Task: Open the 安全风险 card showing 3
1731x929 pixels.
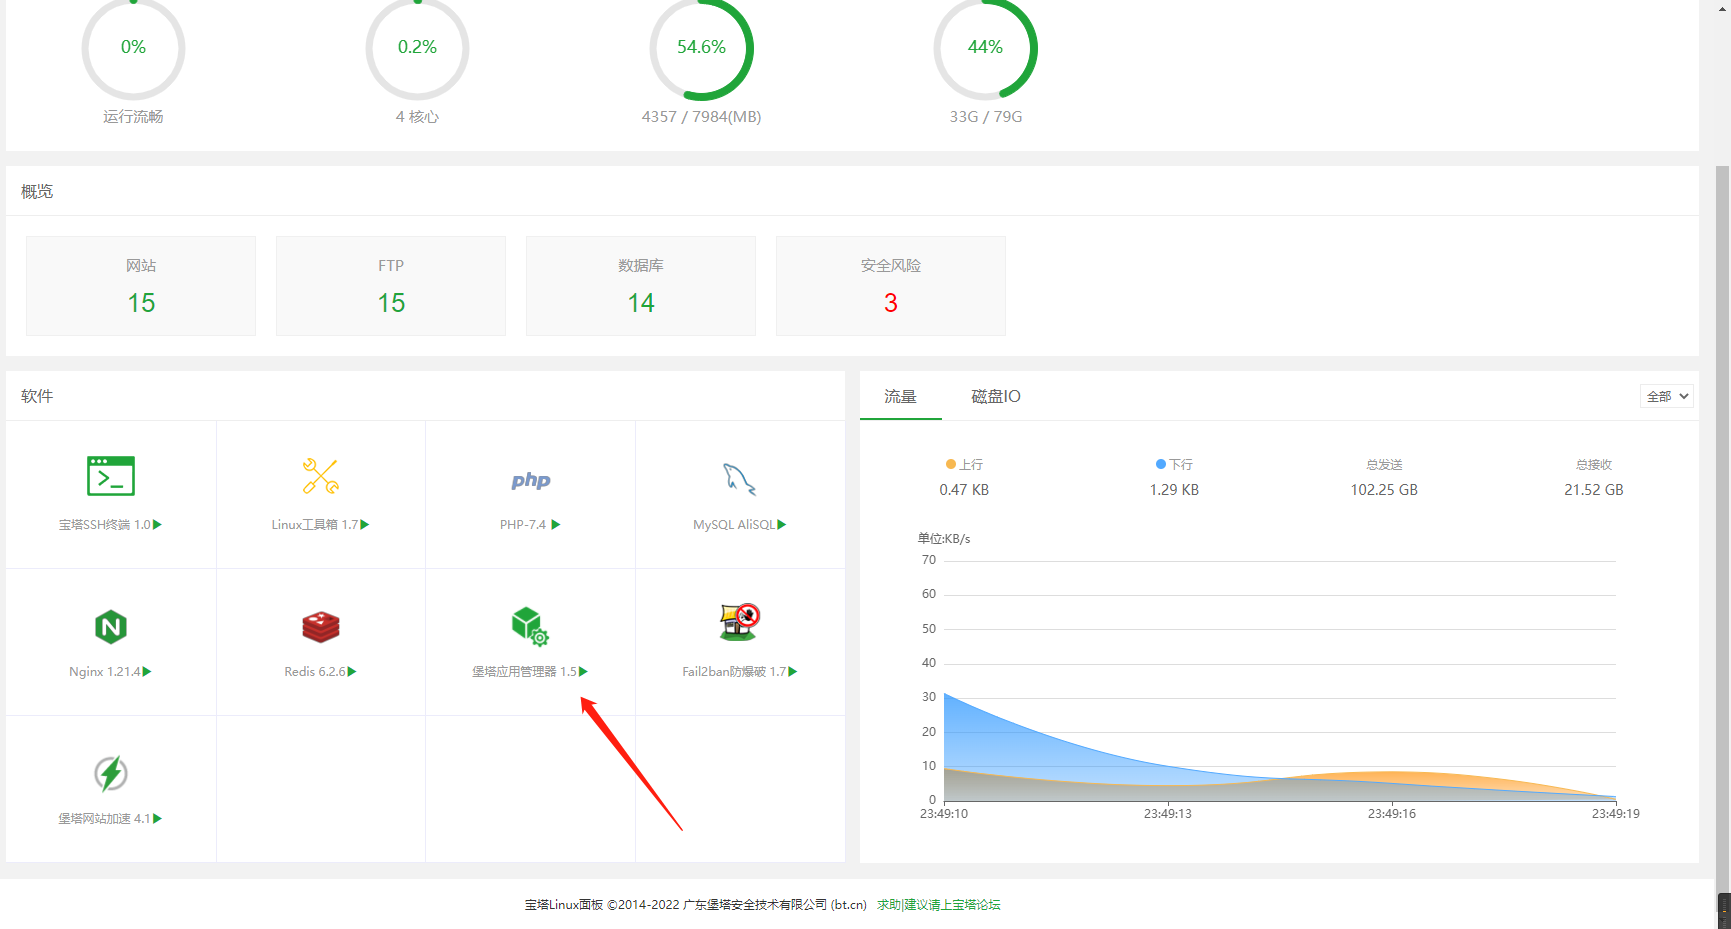Action: tap(891, 286)
